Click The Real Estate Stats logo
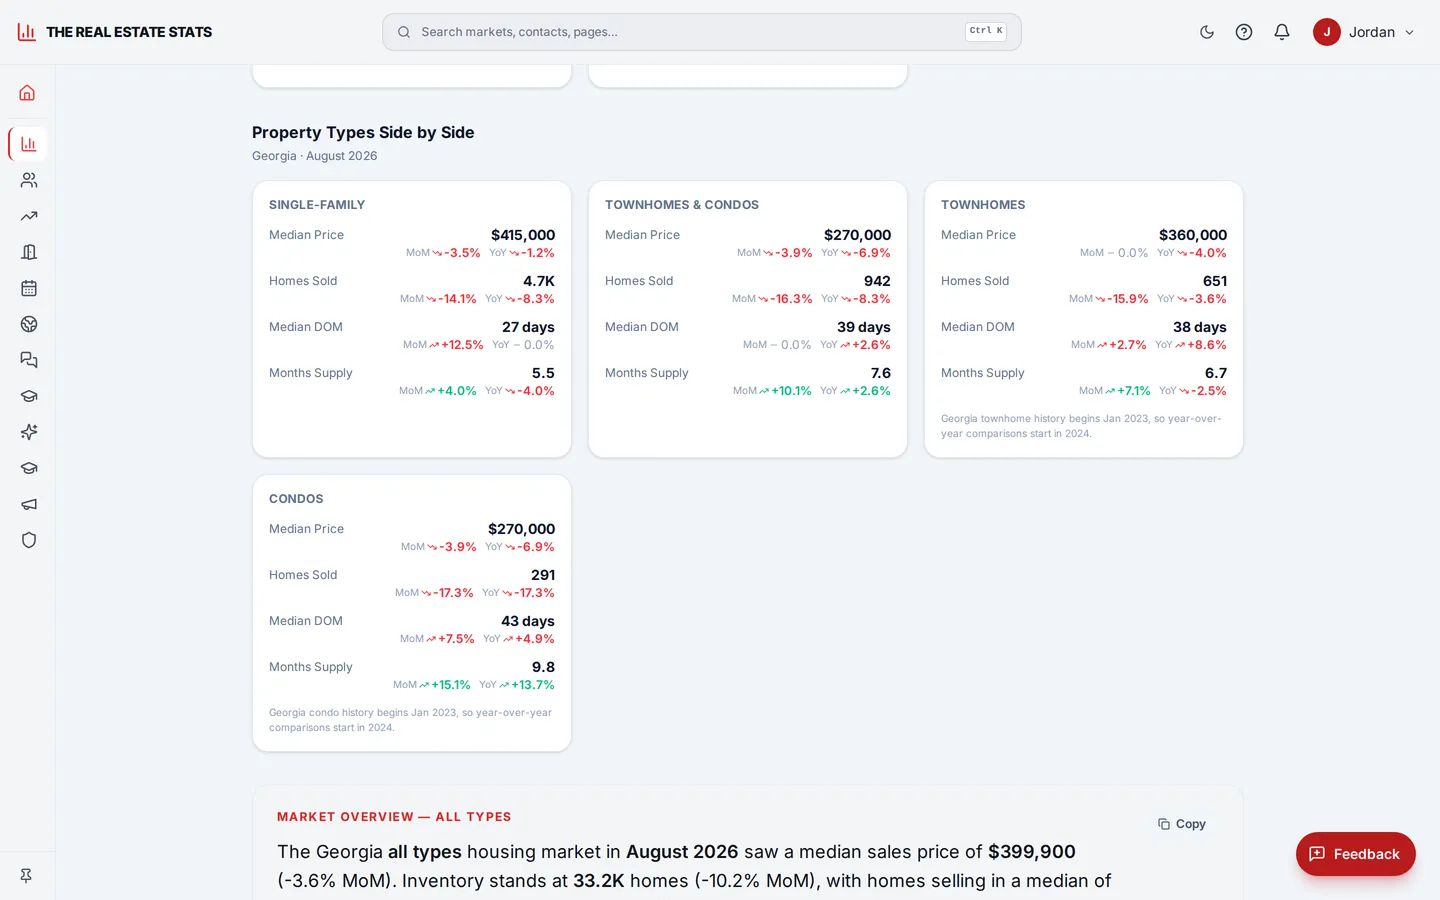The width and height of the screenshot is (1440, 900). (114, 32)
